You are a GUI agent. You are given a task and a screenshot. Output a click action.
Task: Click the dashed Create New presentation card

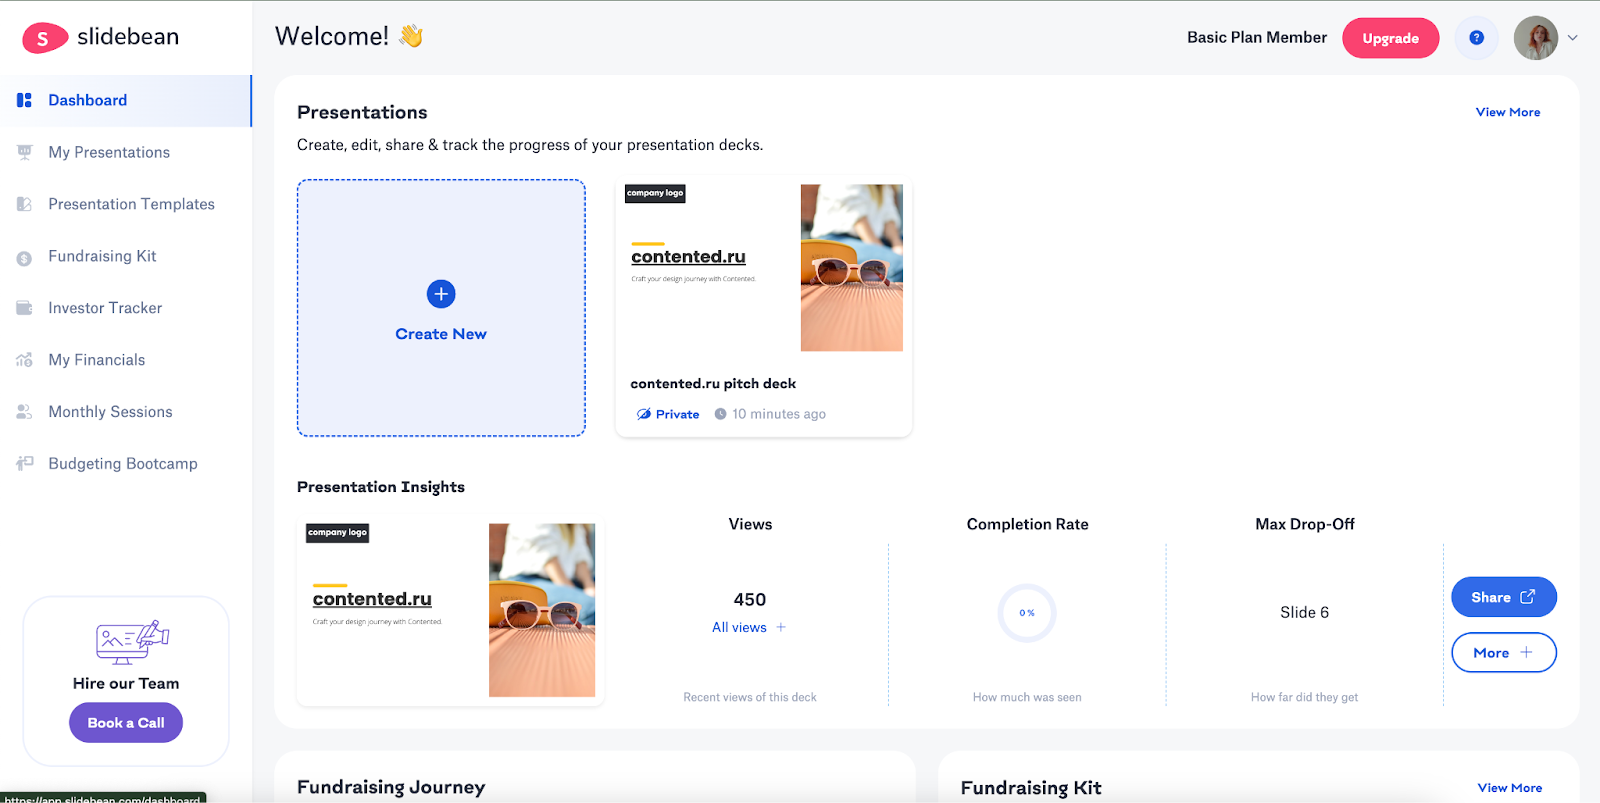point(441,308)
